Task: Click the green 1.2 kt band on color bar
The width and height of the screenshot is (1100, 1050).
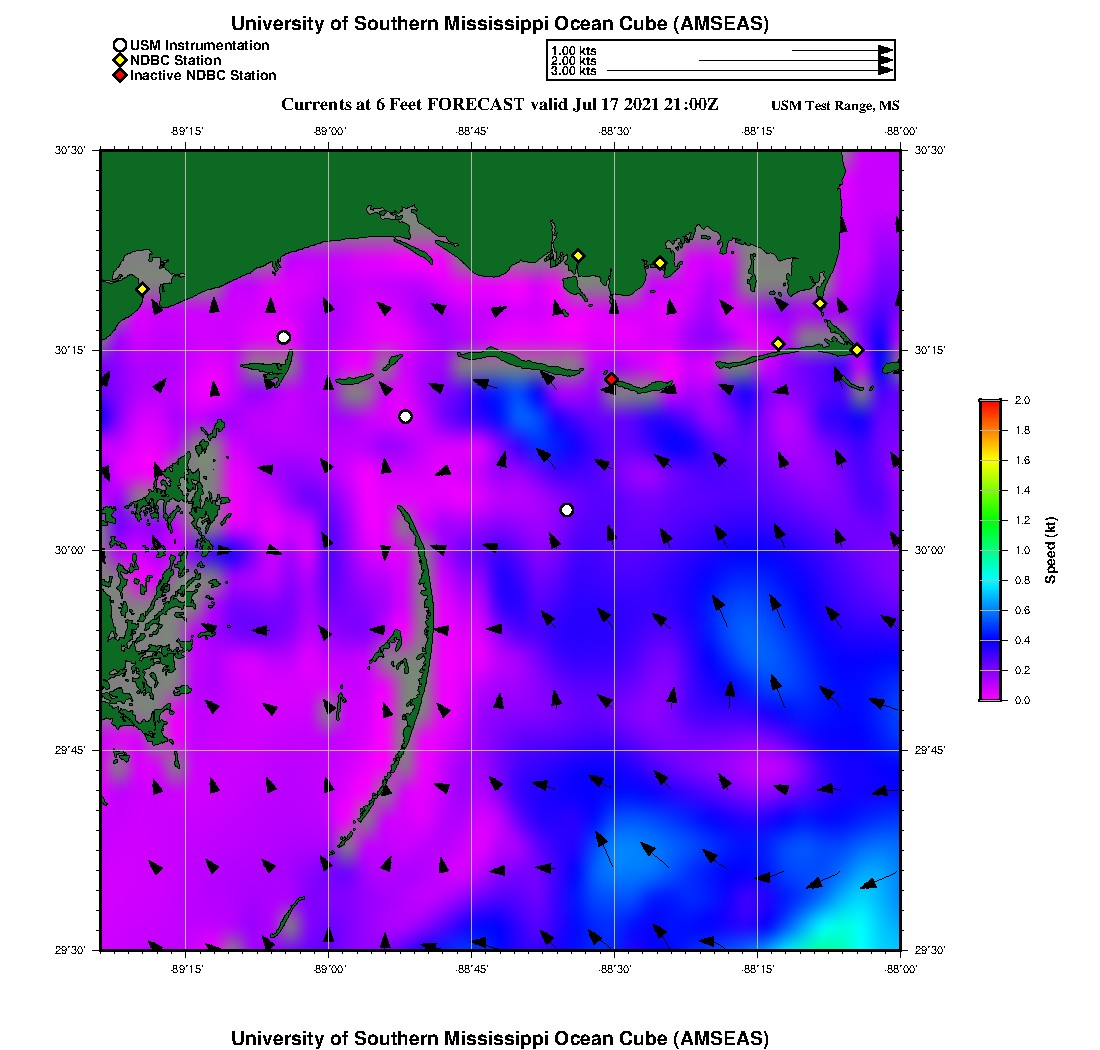Action: point(990,520)
